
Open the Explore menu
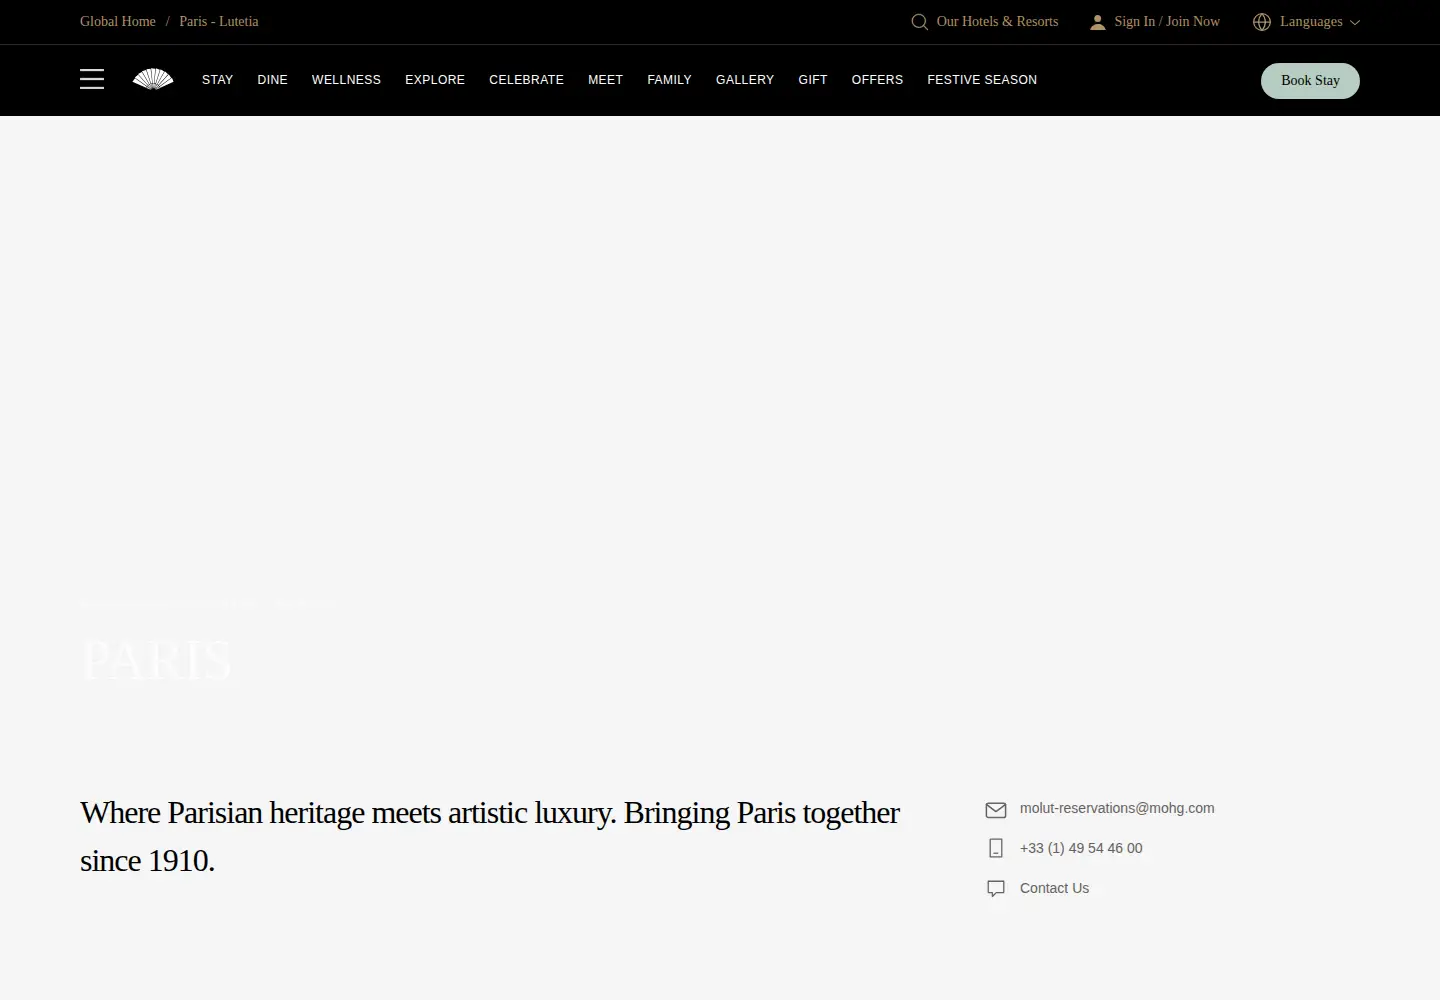435,80
